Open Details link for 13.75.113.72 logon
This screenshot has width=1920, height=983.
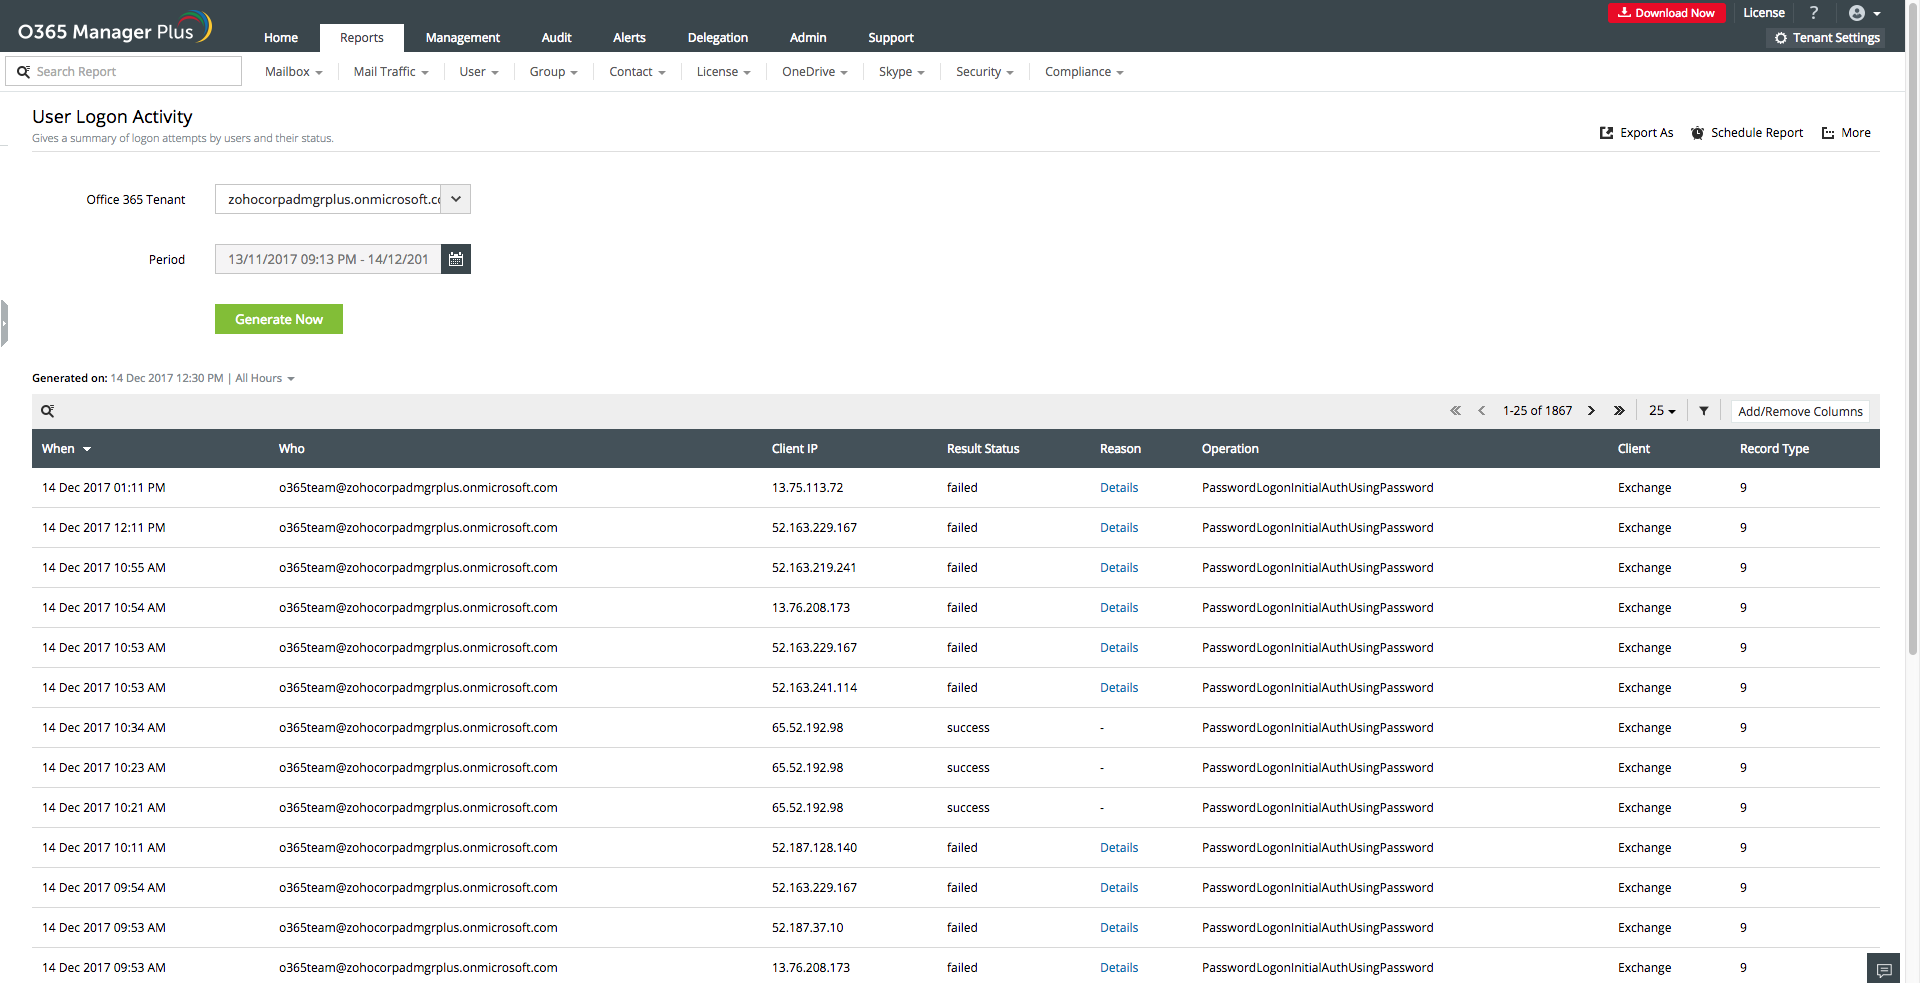(1119, 488)
